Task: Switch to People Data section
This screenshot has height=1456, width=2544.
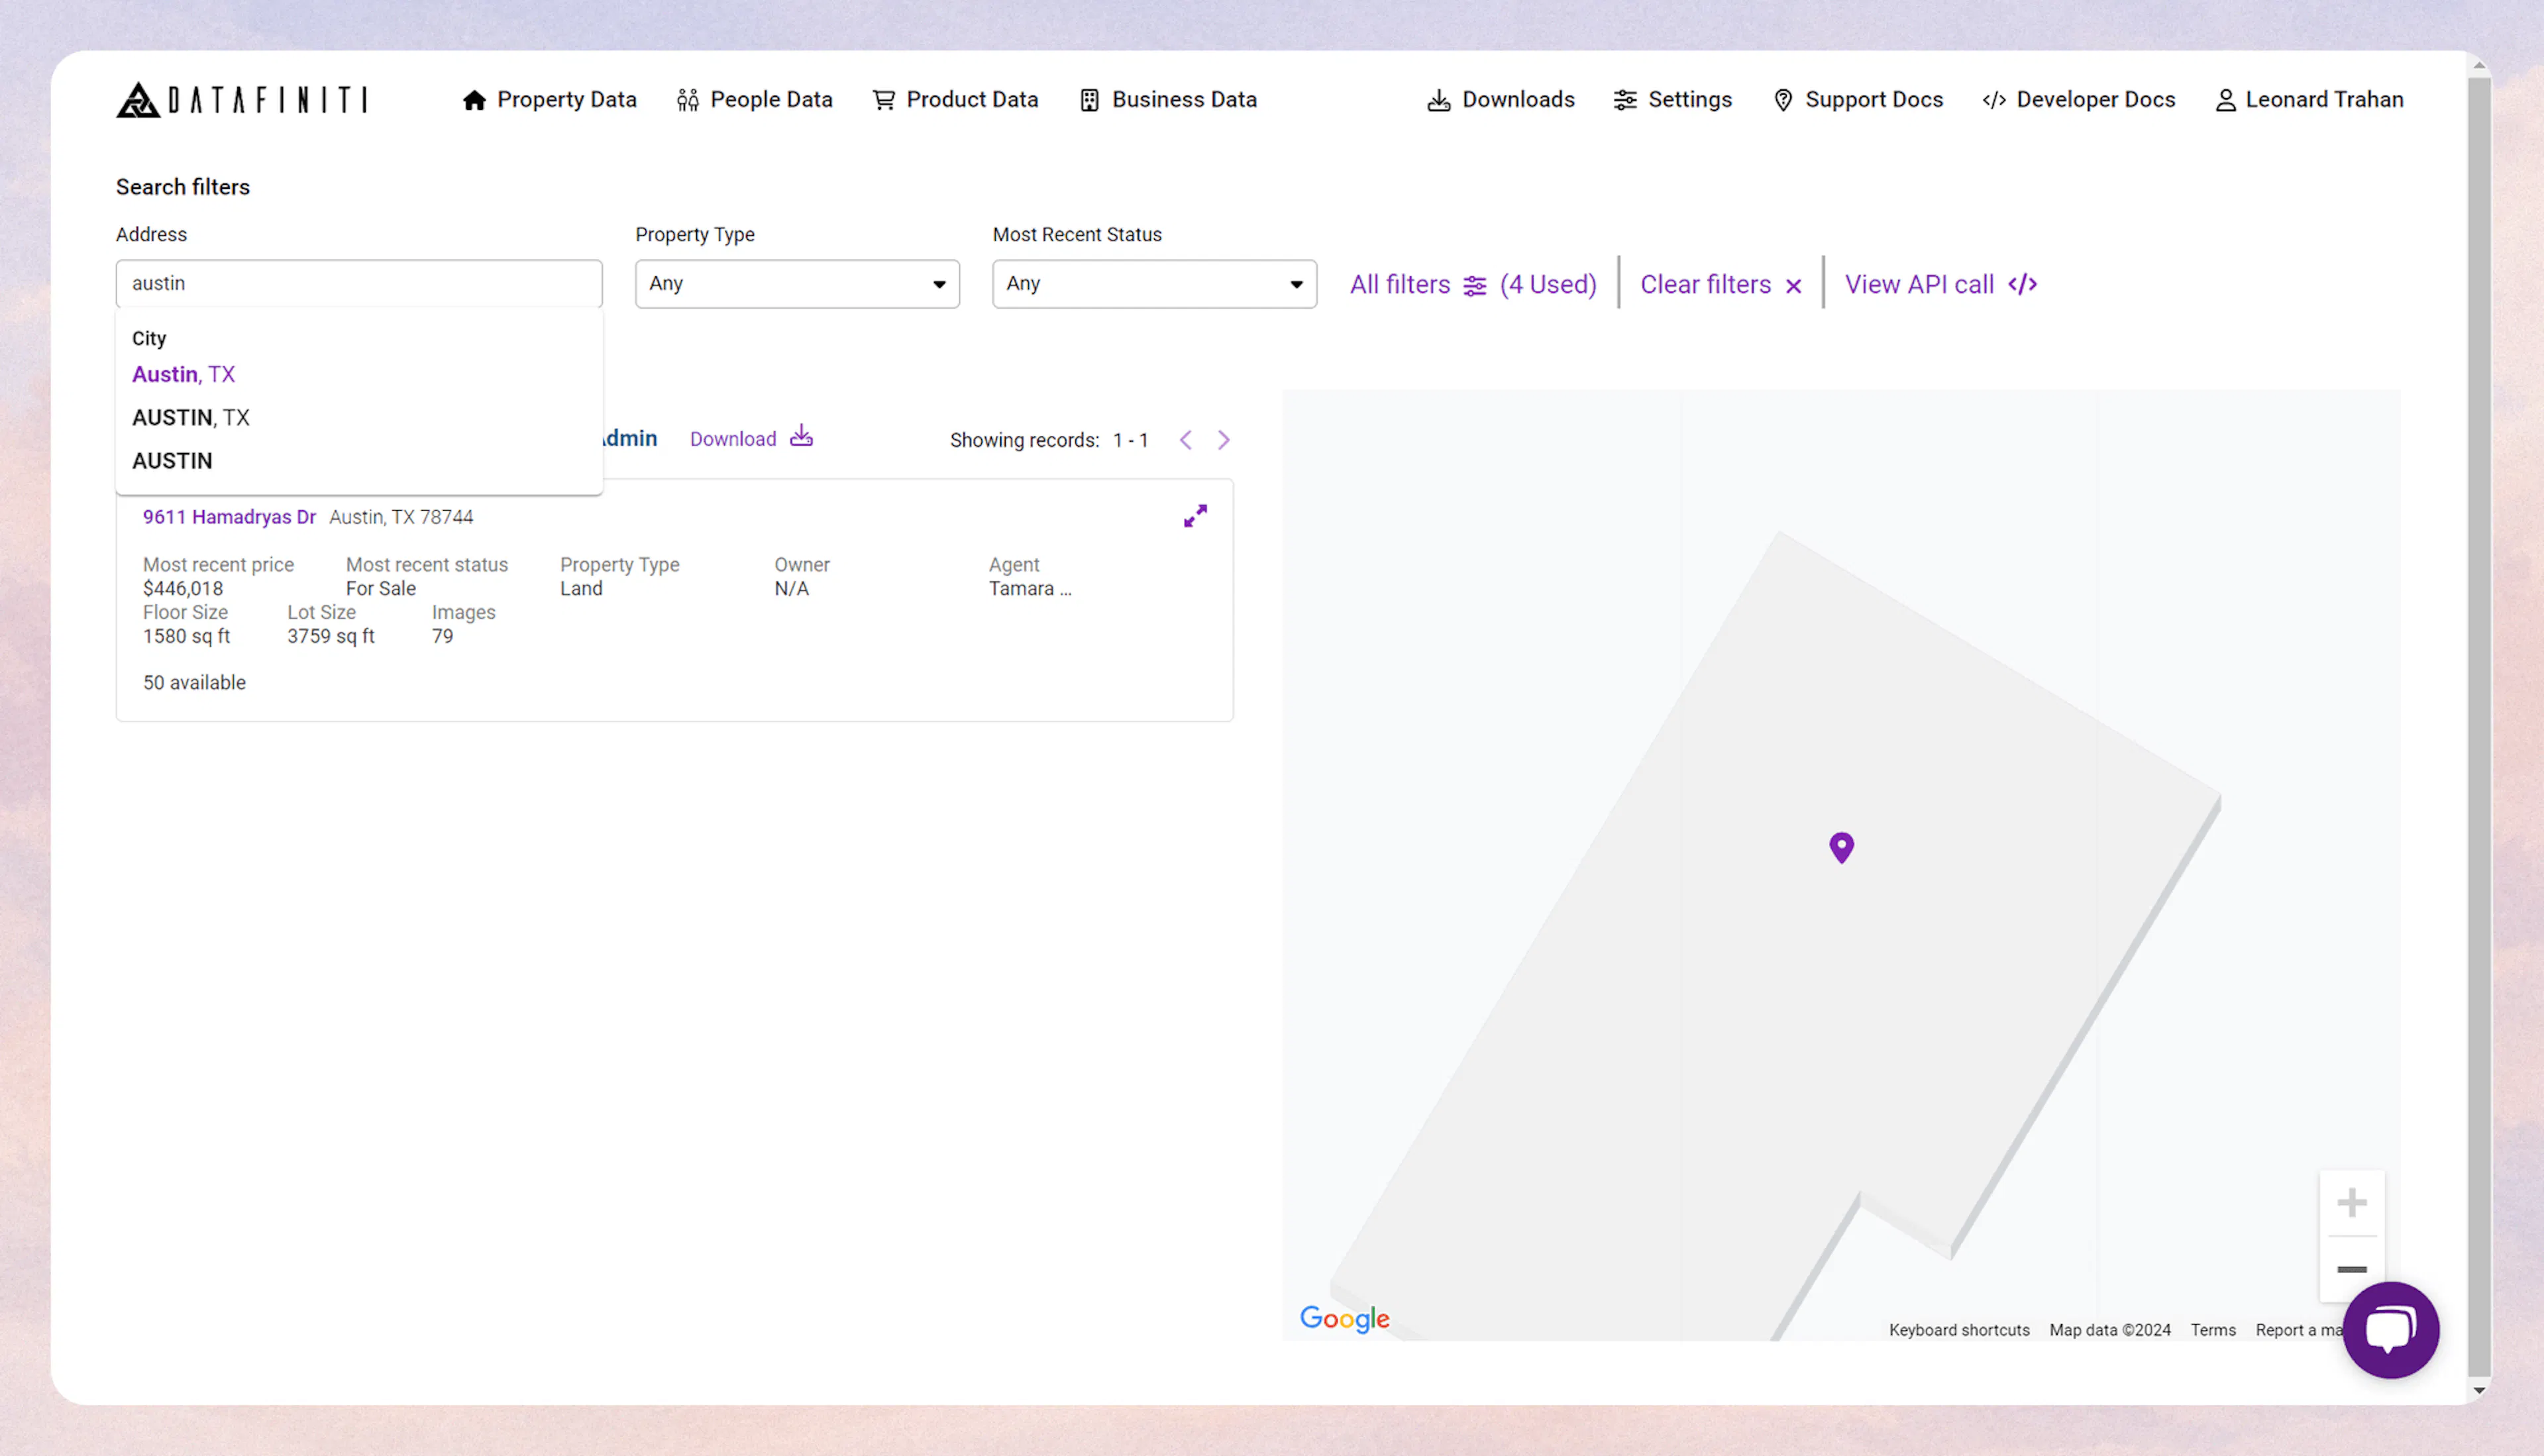Action: 755,99
